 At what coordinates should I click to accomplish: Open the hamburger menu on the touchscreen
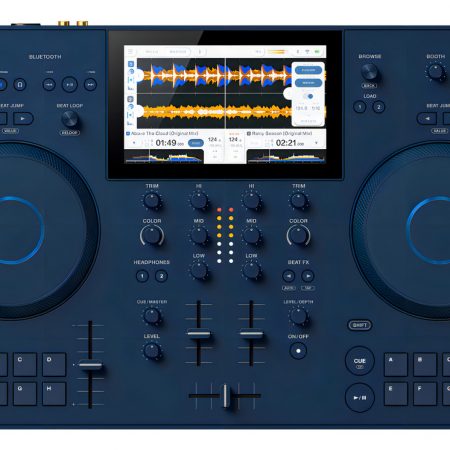click(x=131, y=52)
